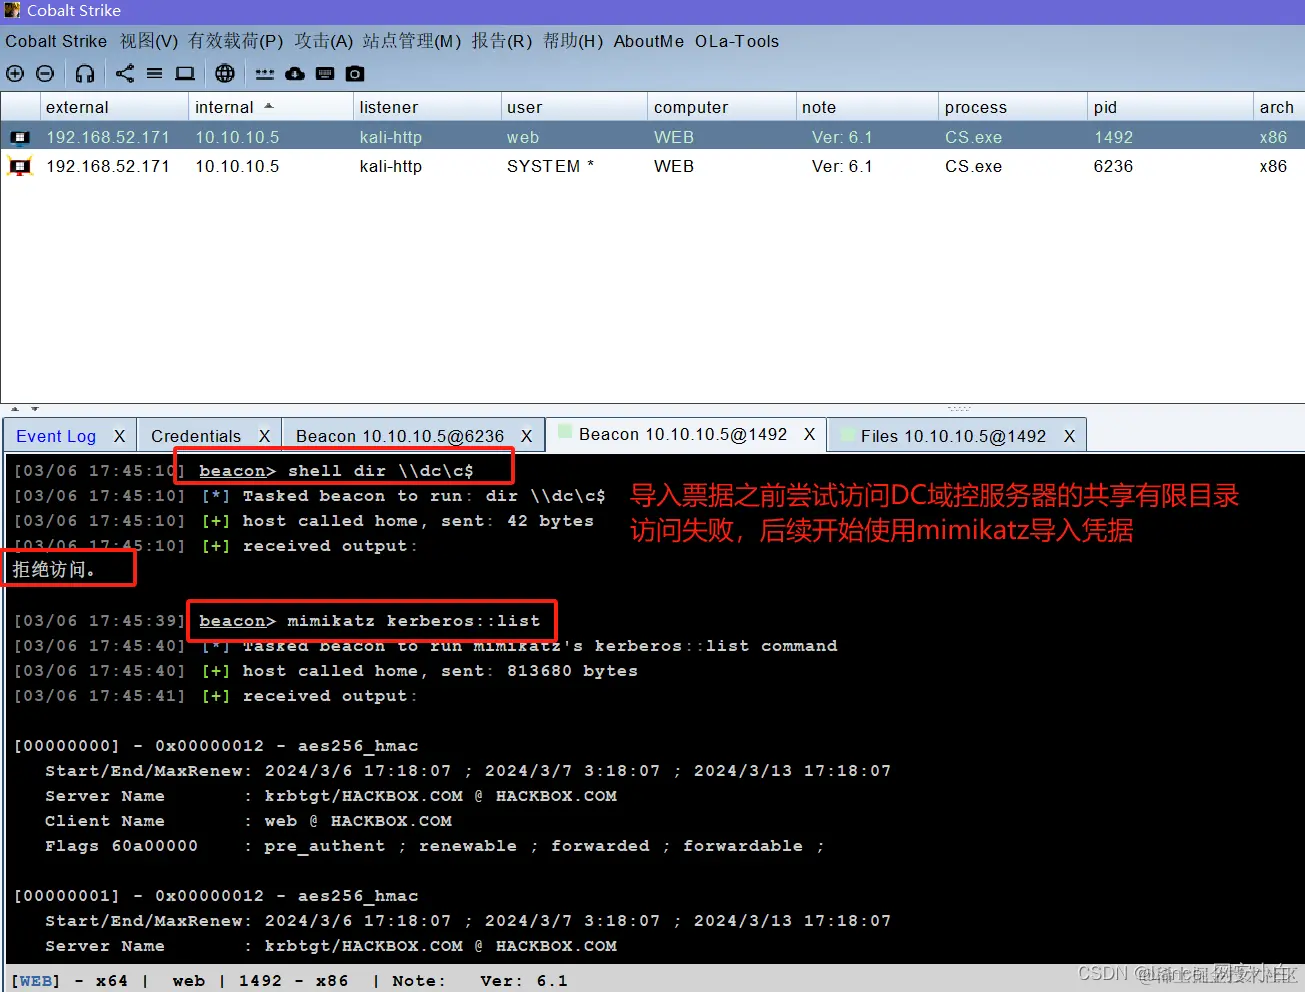Image resolution: width=1305 pixels, height=992 pixels.
Task: Open the 报告(R) menu
Action: click(502, 41)
